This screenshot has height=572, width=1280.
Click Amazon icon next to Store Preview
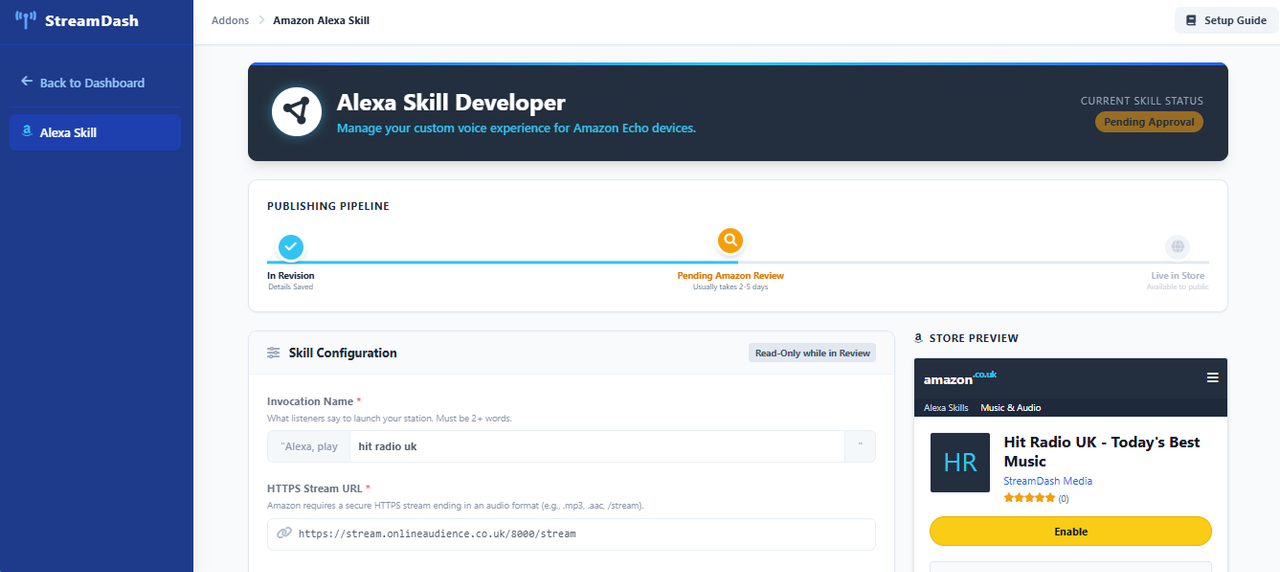(x=918, y=338)
